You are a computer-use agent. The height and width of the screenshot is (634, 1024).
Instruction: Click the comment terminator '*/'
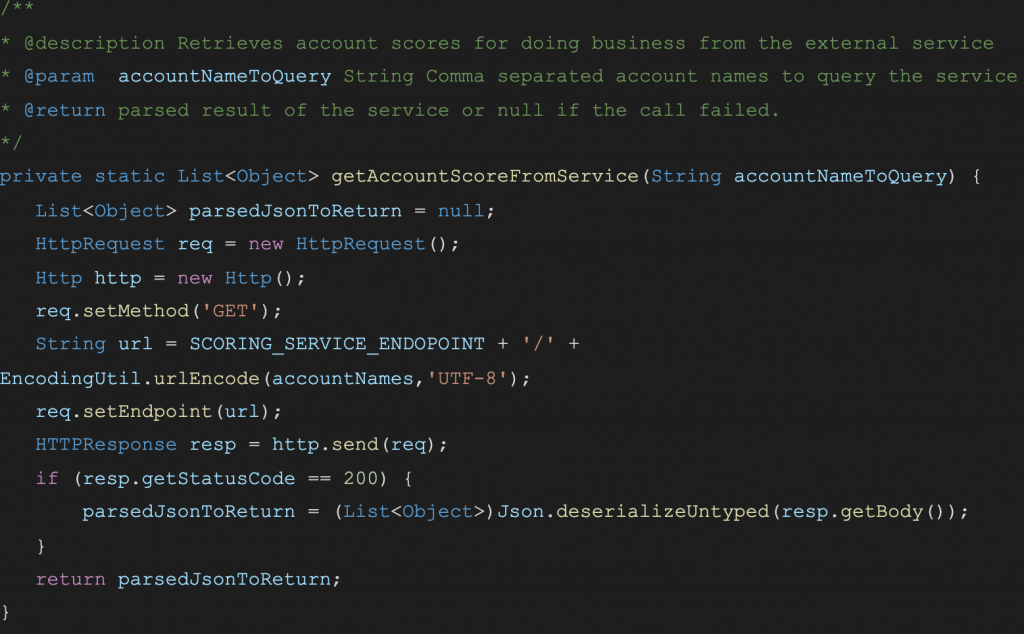pyautogui.click(x=11, y=142)
